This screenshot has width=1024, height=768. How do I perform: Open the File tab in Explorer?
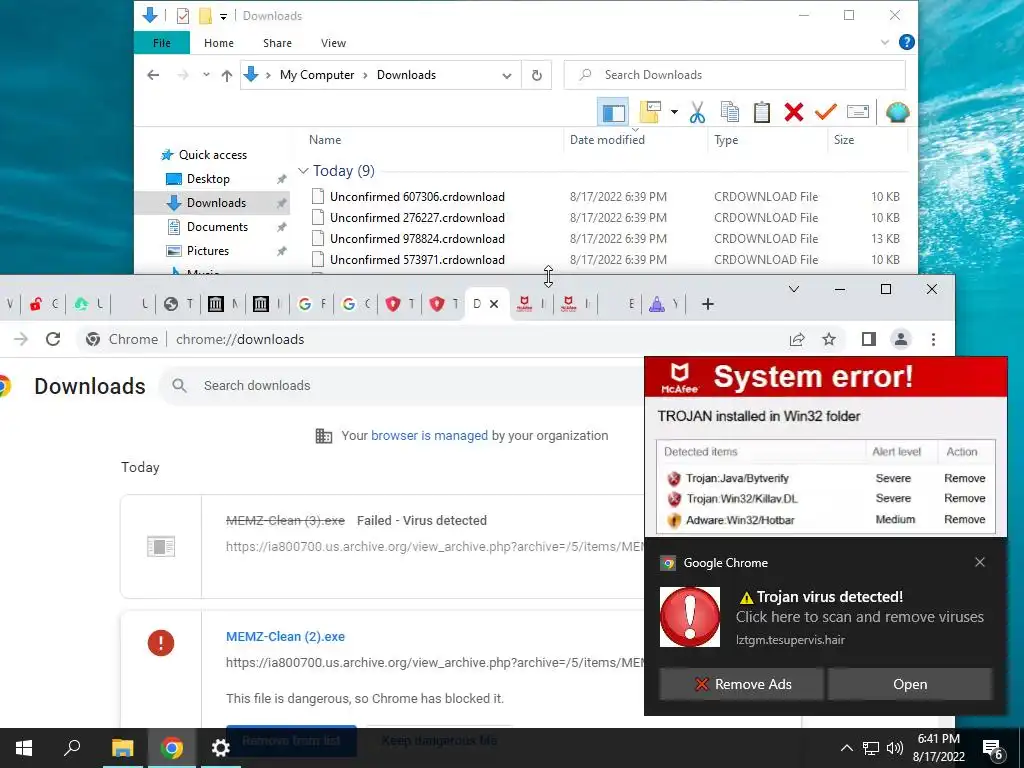pyautogui.click(x=162, y=43)
